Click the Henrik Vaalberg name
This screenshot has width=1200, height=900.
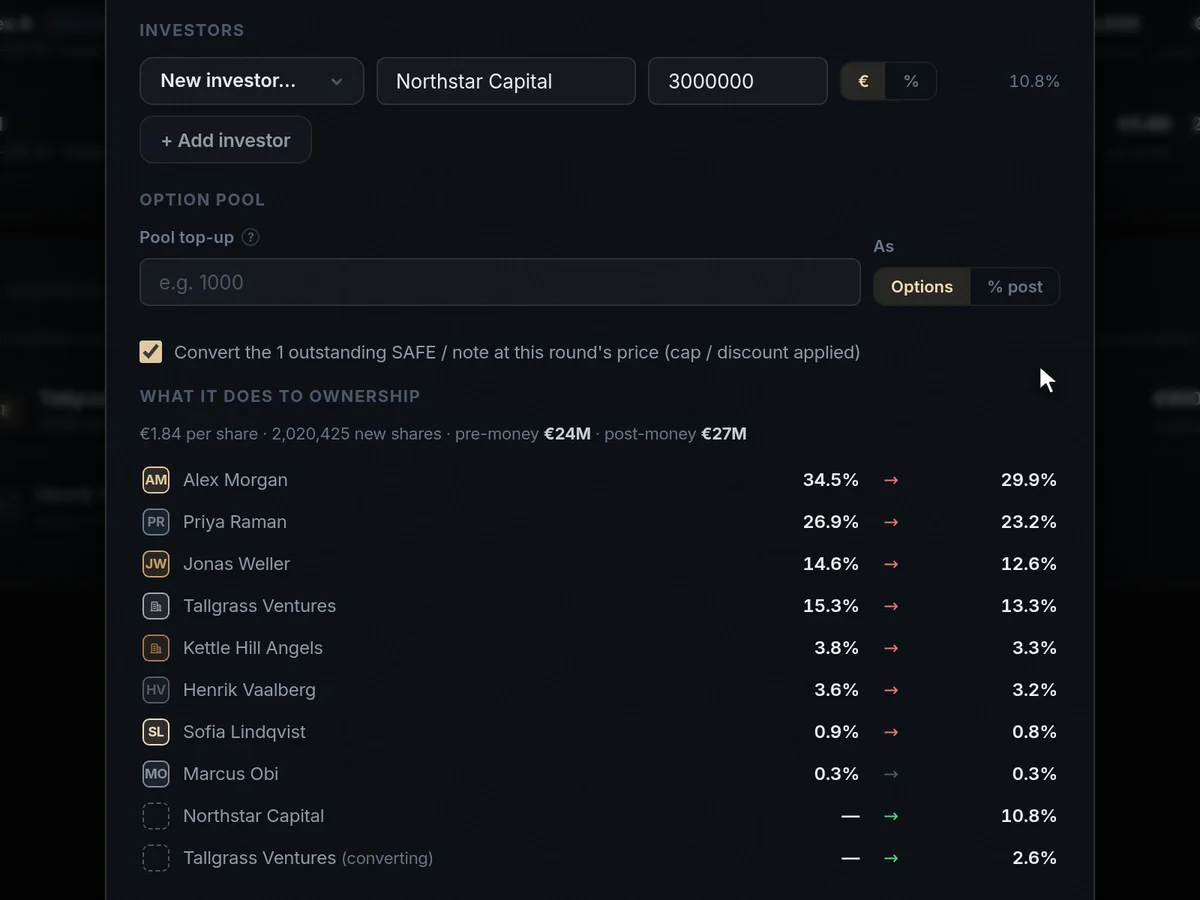[x=249, y=690]
